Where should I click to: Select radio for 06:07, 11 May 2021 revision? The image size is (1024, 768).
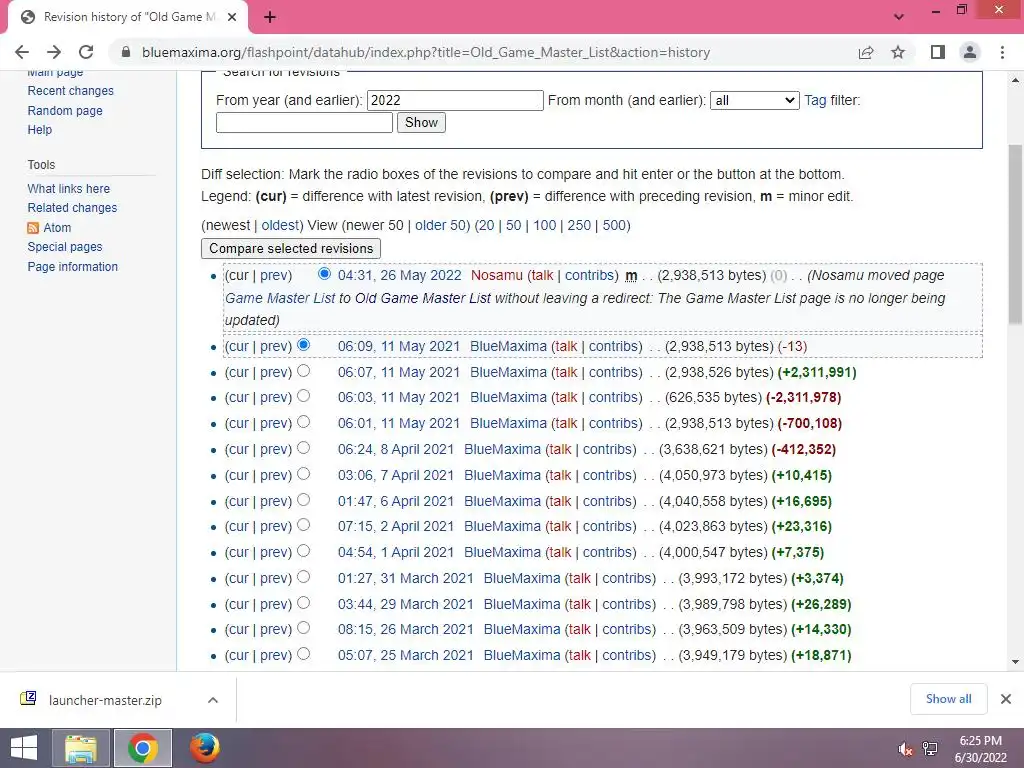pos(303,370)
